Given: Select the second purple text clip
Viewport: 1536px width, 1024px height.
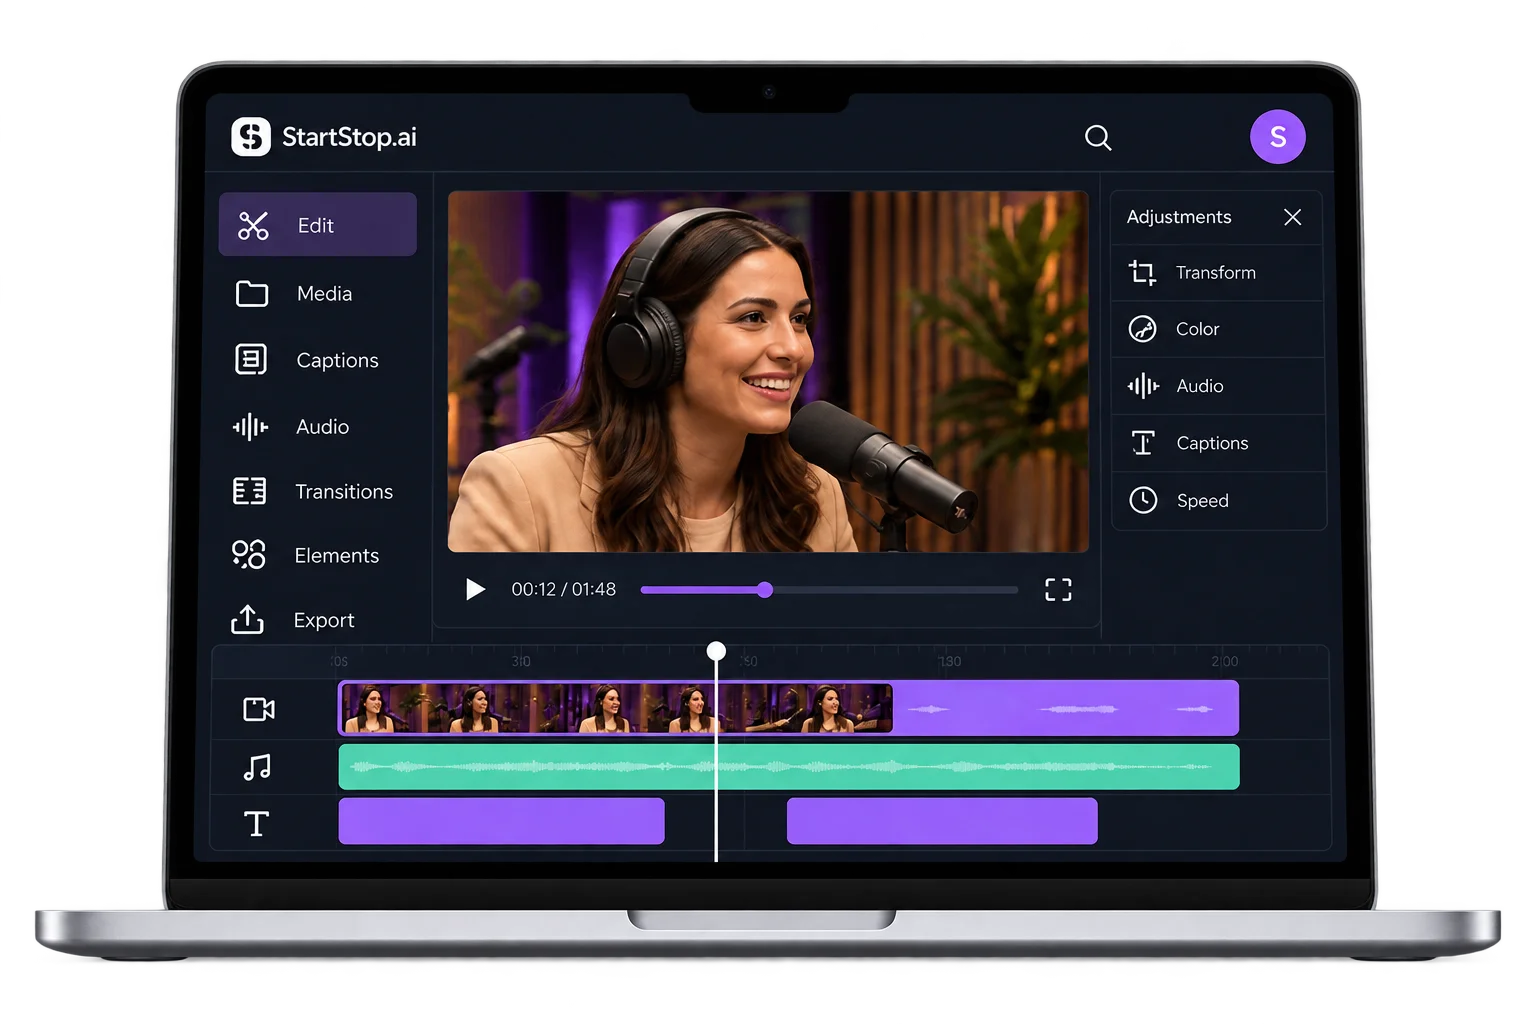Looking at the screenshot, I should click(942, 821).
